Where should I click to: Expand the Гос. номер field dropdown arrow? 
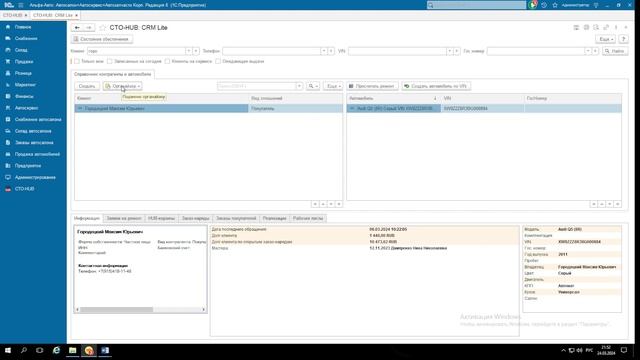pos(588,51)
